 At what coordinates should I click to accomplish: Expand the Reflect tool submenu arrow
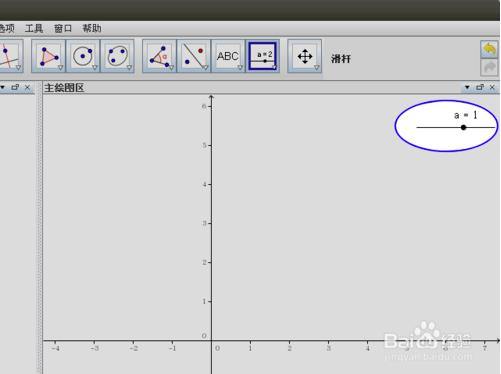tap(206, 68)
